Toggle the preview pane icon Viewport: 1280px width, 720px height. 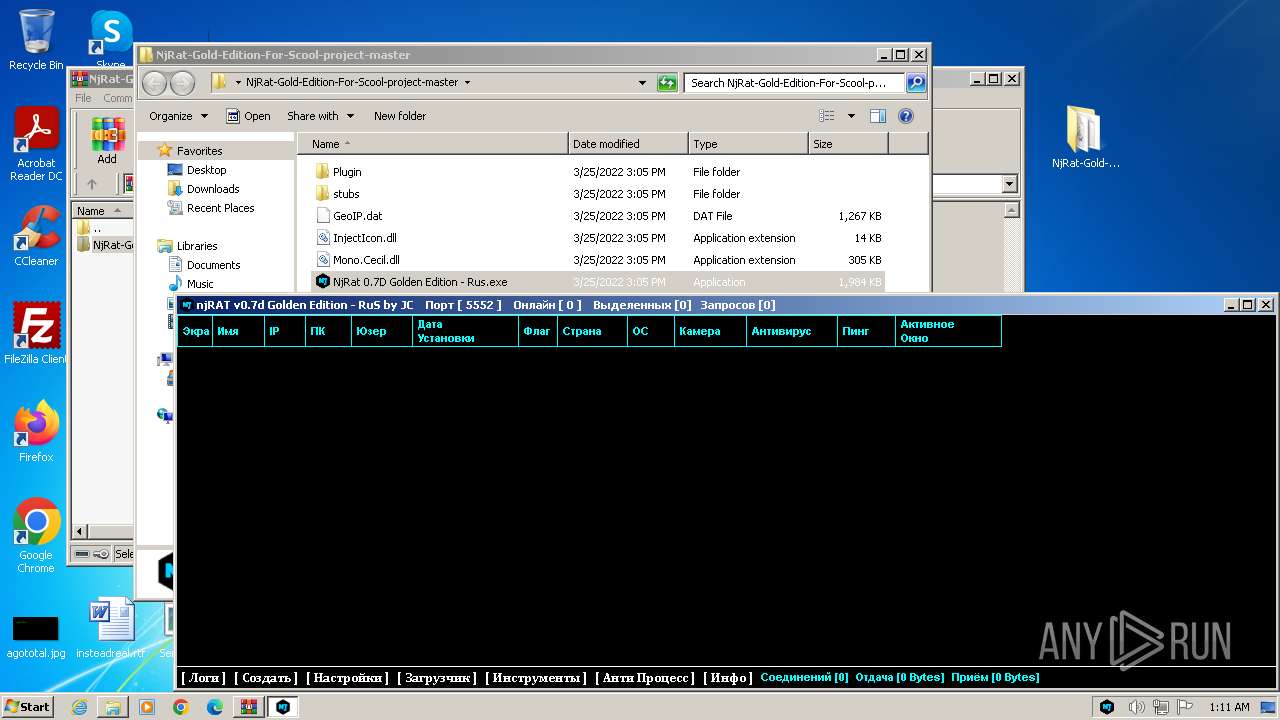pyautogui.click(x=877, y=116)
